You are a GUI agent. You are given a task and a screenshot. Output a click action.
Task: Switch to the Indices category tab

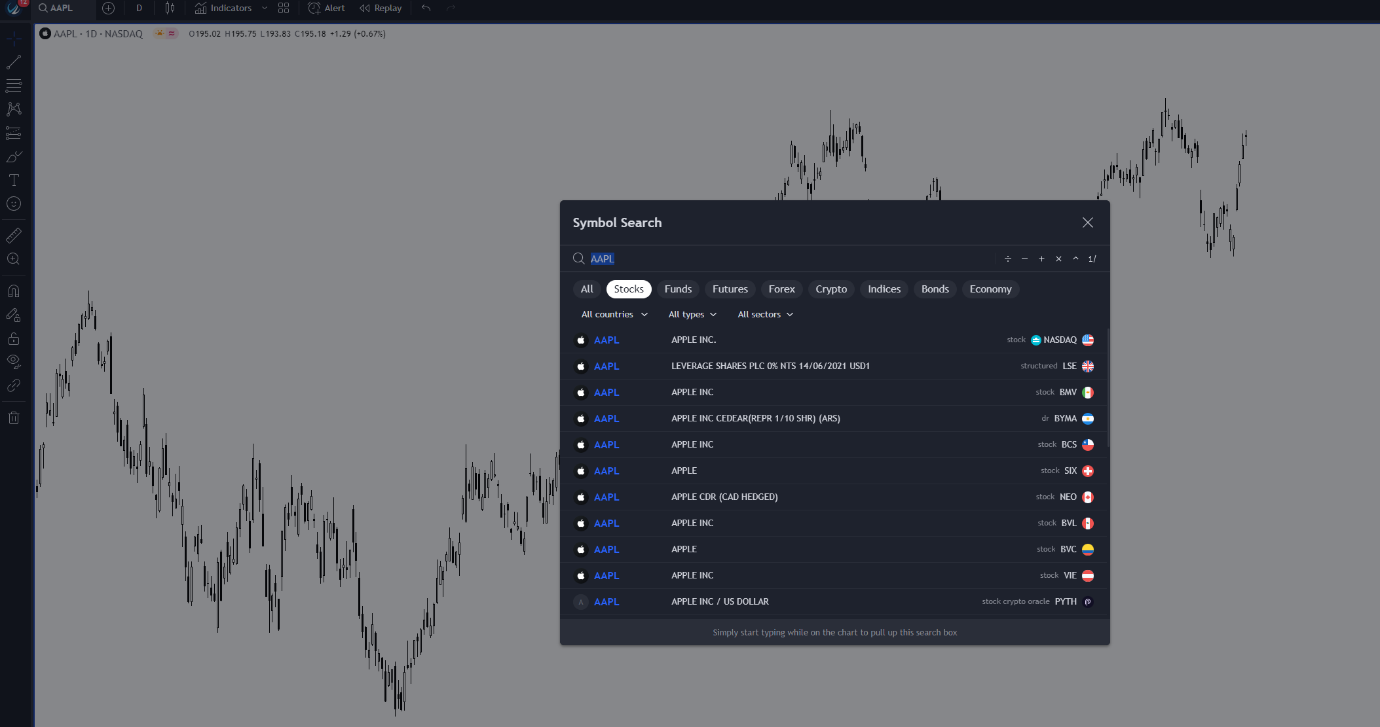point(884,289)
